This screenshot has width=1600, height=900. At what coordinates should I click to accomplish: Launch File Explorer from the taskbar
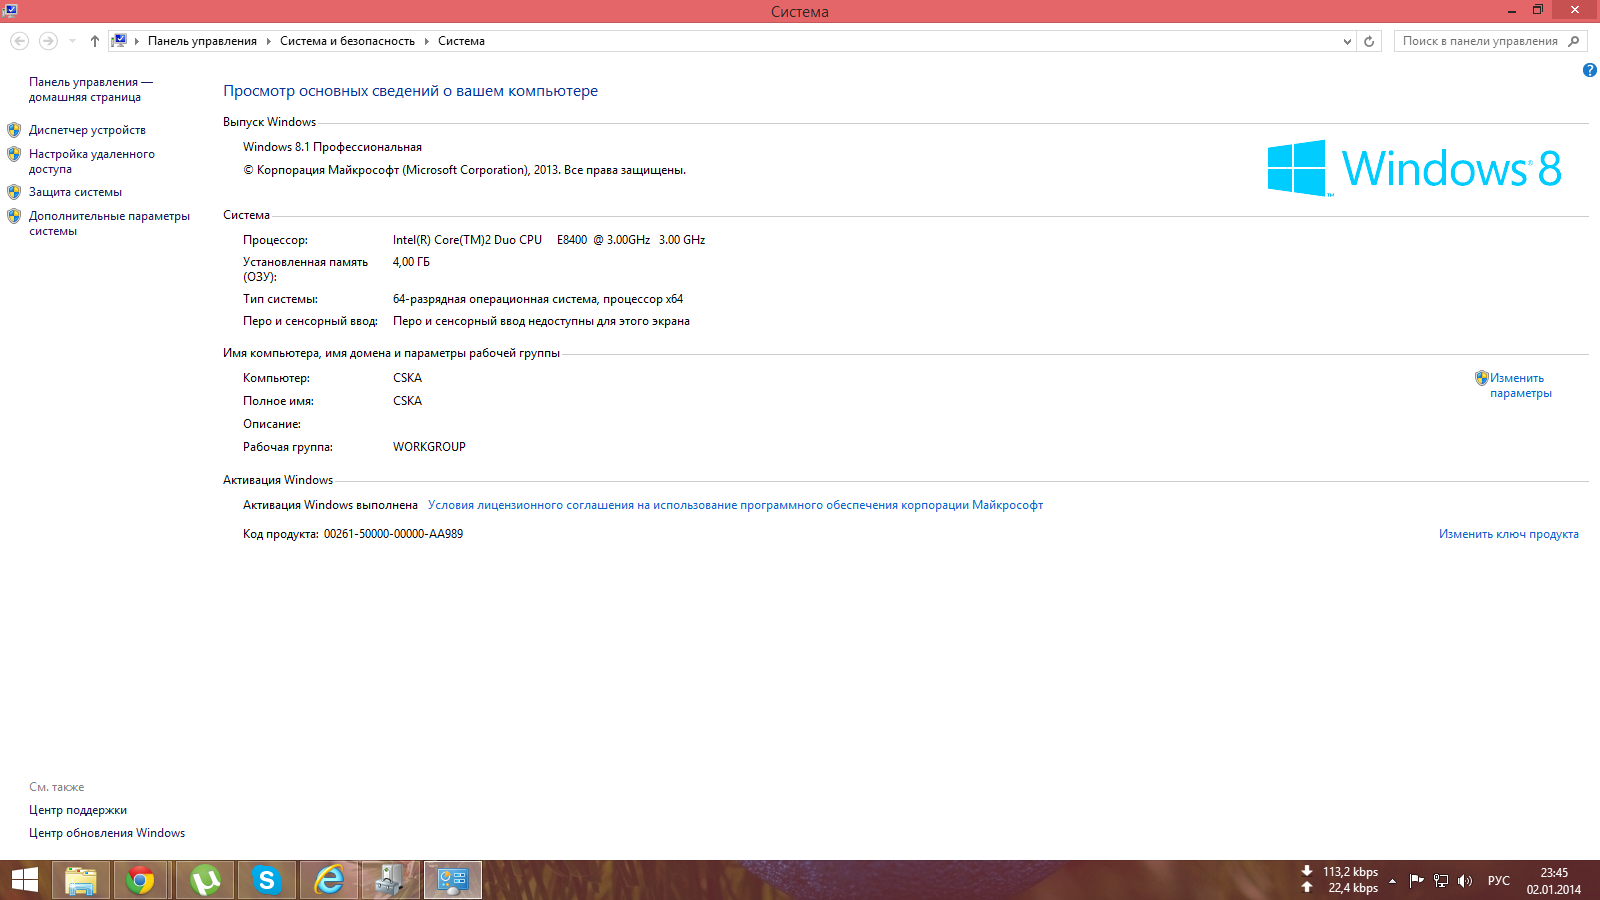tap(80, 880)
